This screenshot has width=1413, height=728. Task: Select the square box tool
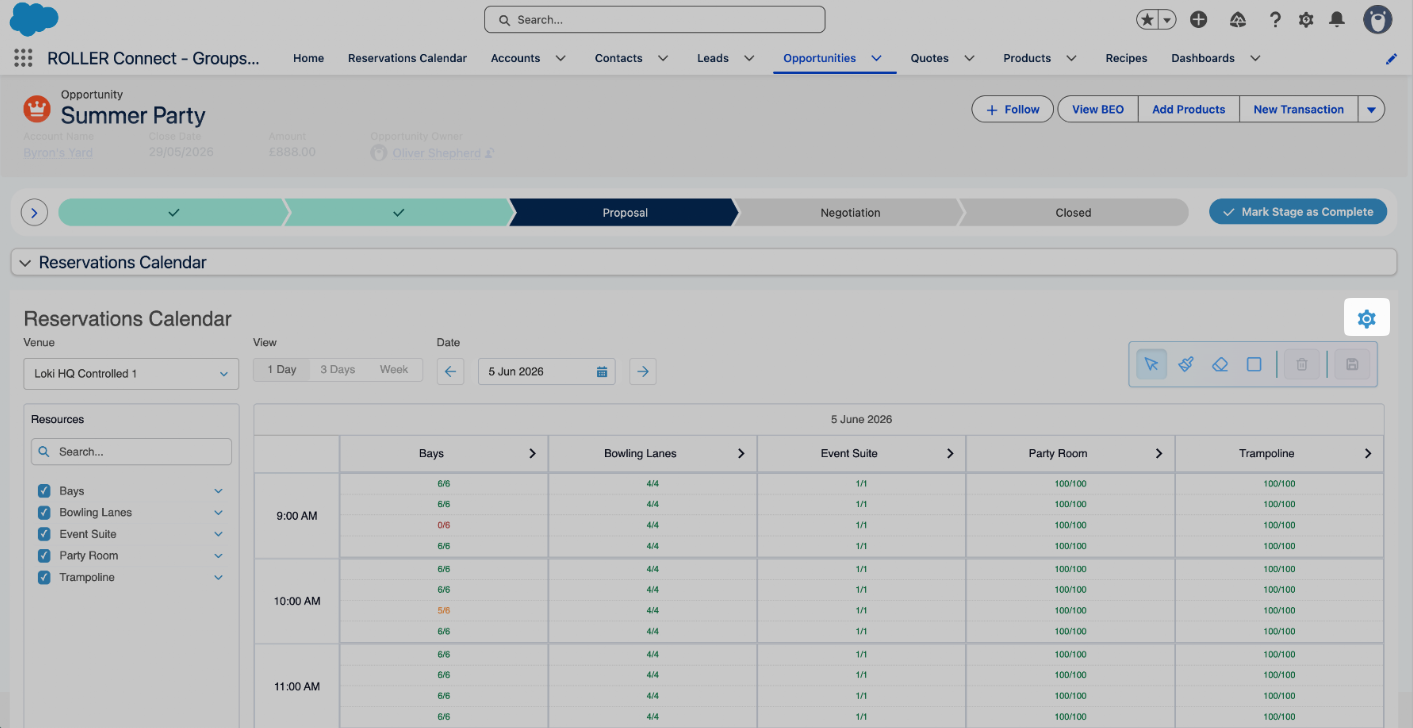(1254, 365)
